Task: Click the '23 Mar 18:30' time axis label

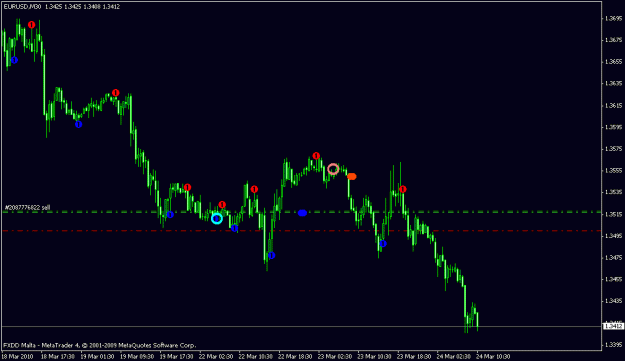Action: tap(414, 356)
